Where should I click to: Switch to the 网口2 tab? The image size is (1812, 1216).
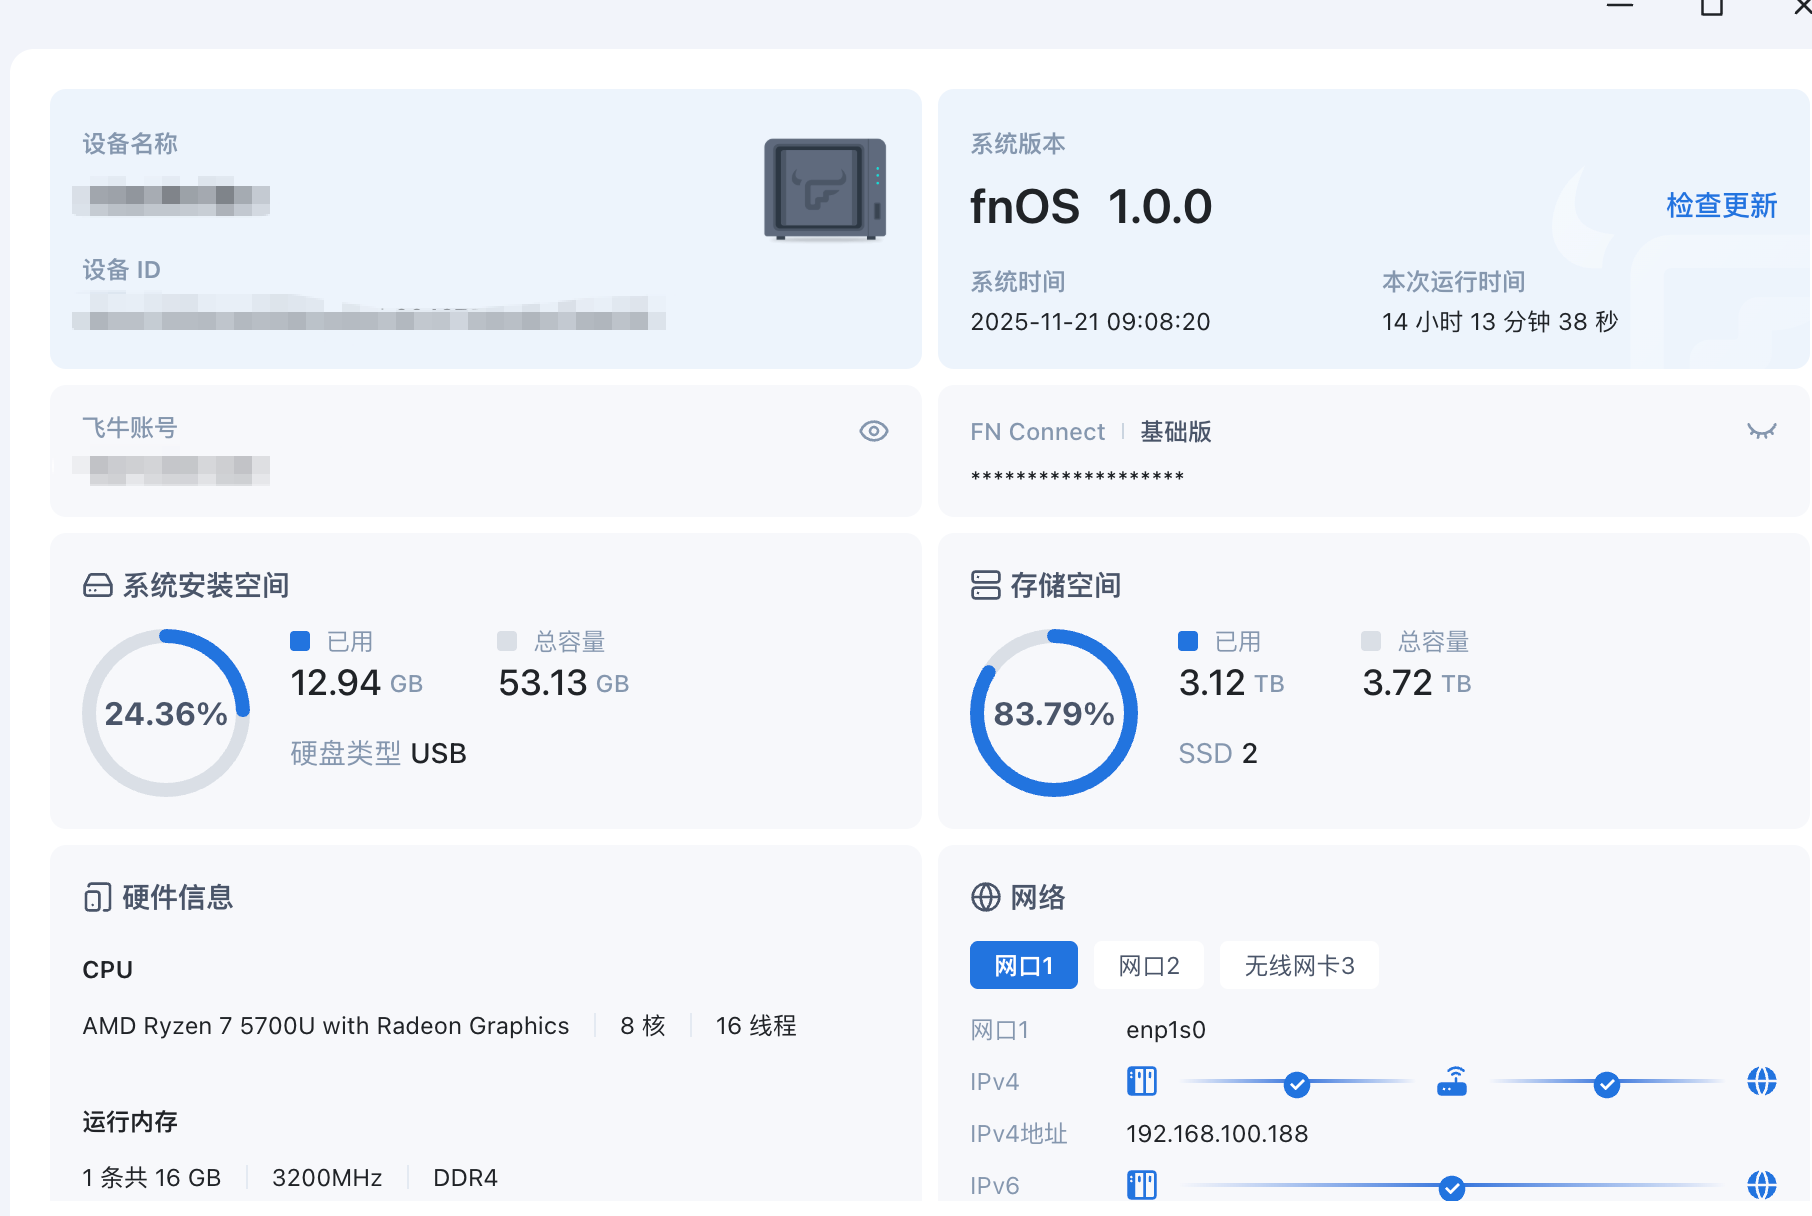(x=1148, y=966)
